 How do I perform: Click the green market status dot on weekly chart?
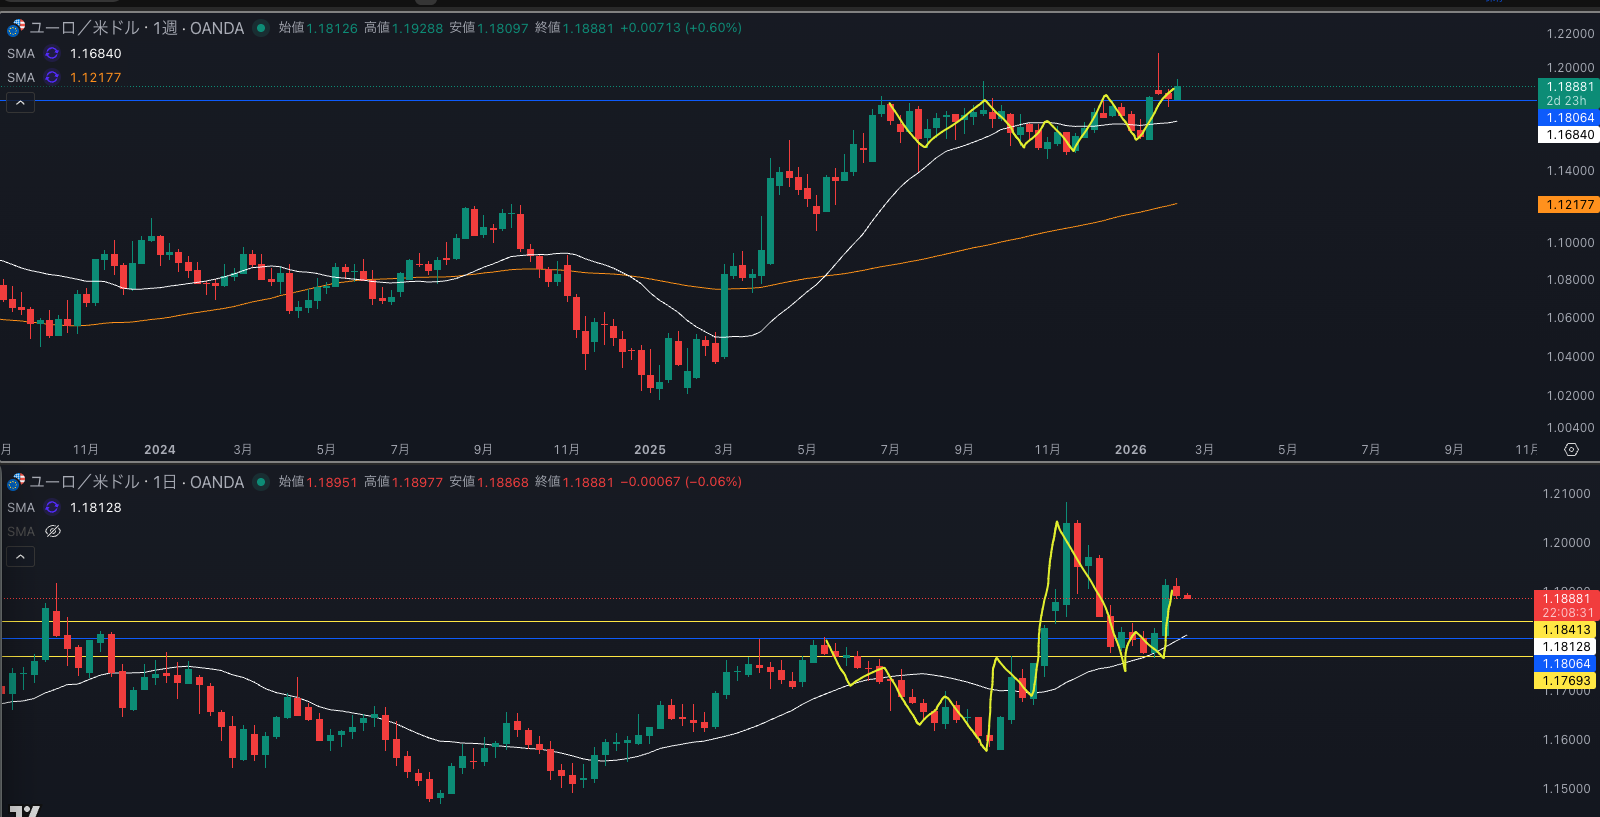coord(261,28)
